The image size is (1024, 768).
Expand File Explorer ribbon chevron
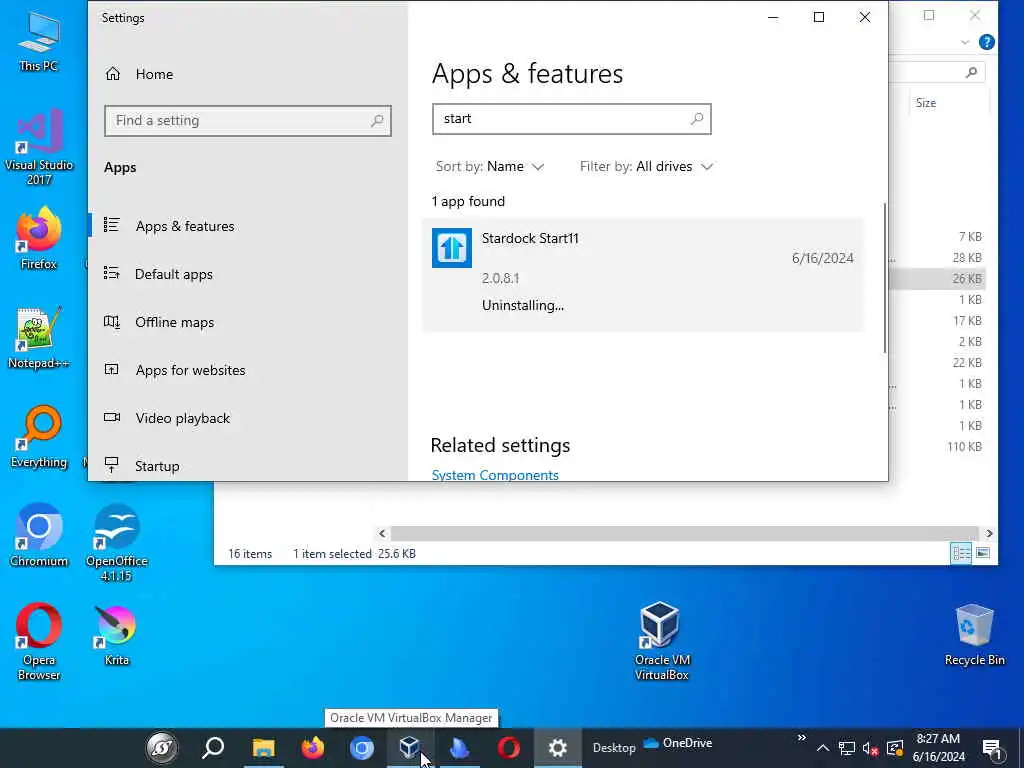tap(965, 42)
